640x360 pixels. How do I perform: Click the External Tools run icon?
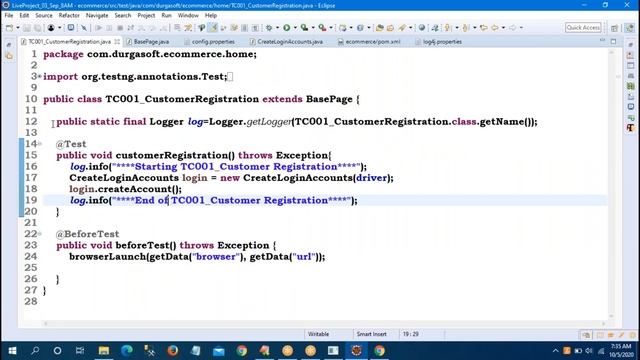pyautogui.click(x=322, y=28)
